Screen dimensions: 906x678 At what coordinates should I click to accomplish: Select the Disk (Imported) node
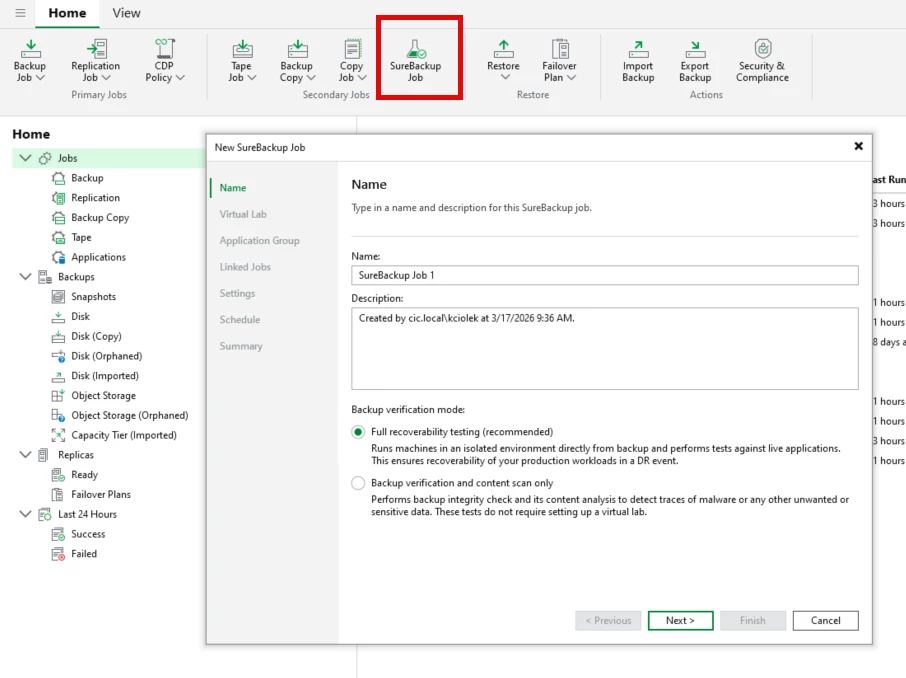point(105,376)
